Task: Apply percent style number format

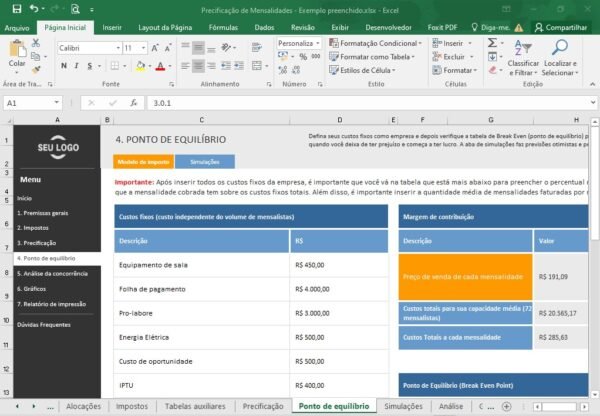Action: coord(303,57)
